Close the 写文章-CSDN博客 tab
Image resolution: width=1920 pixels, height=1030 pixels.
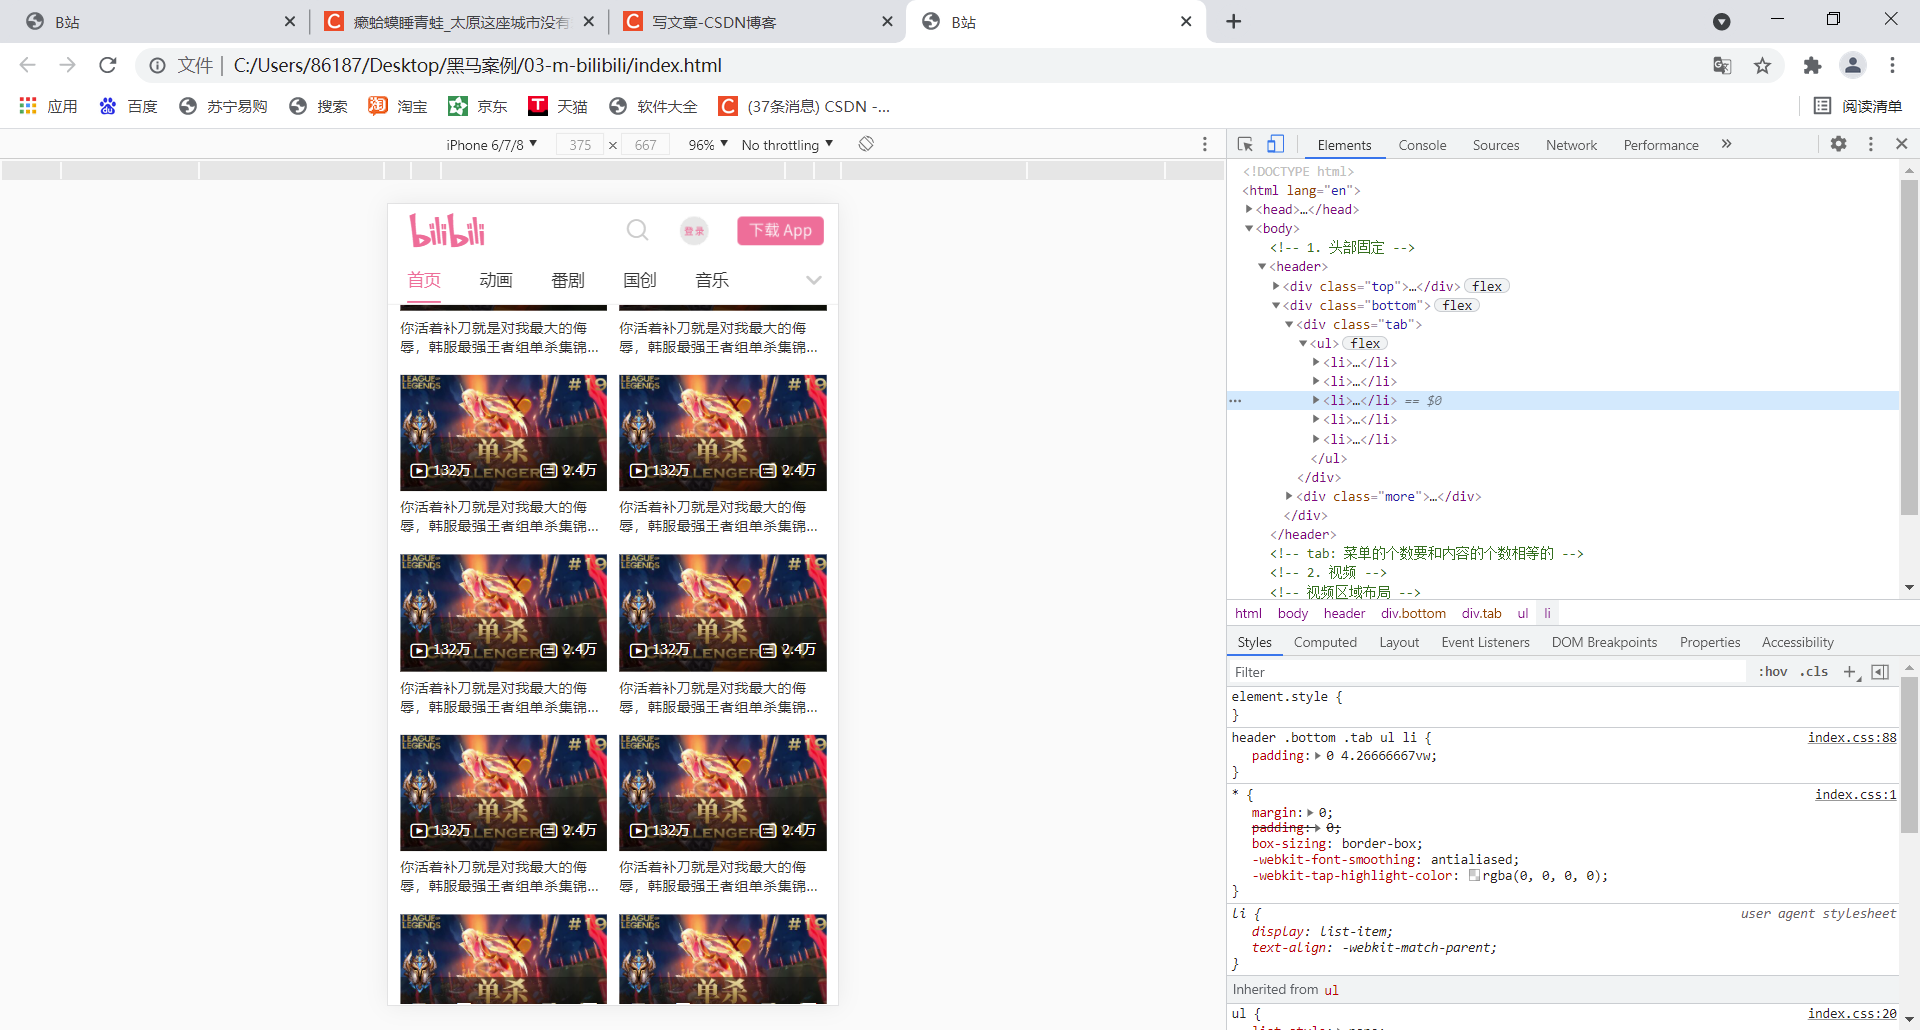pyautogui.click(x=887, y=22)
